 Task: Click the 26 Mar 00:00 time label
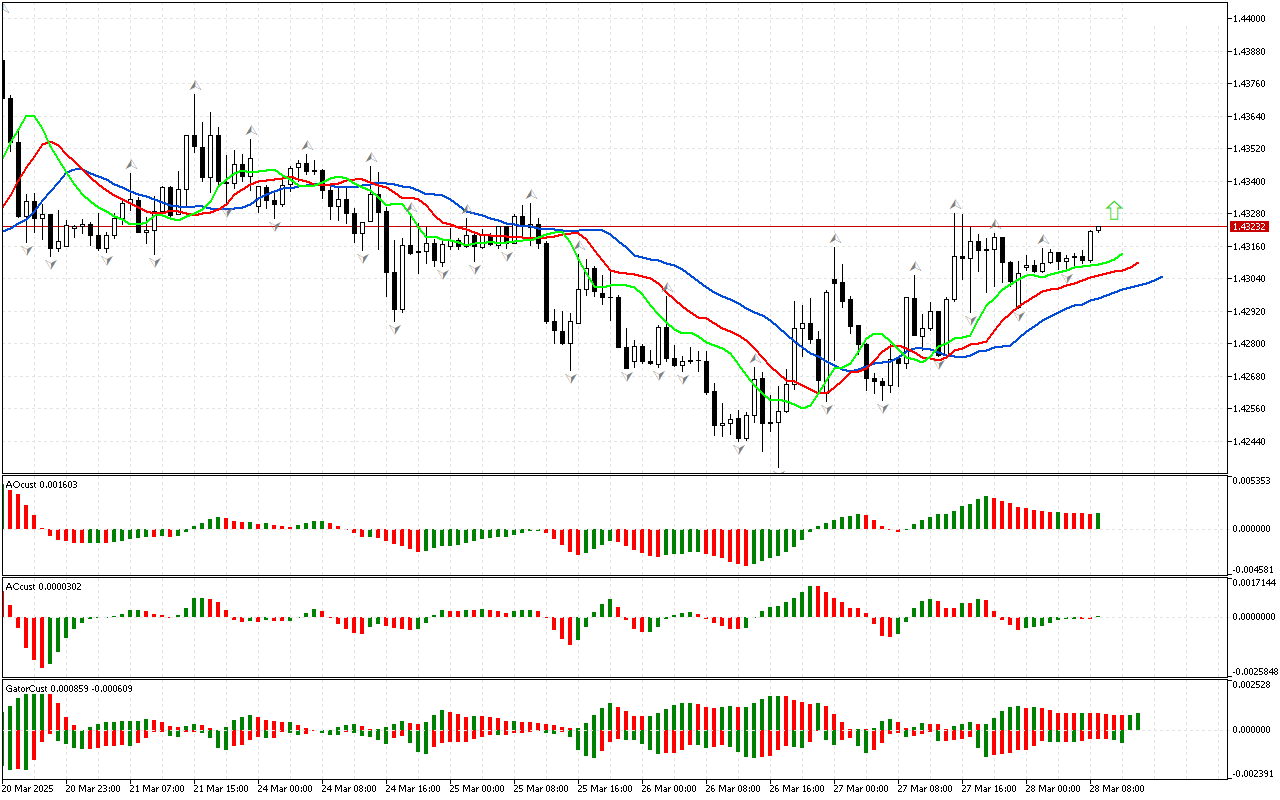(x=669, y=789)
